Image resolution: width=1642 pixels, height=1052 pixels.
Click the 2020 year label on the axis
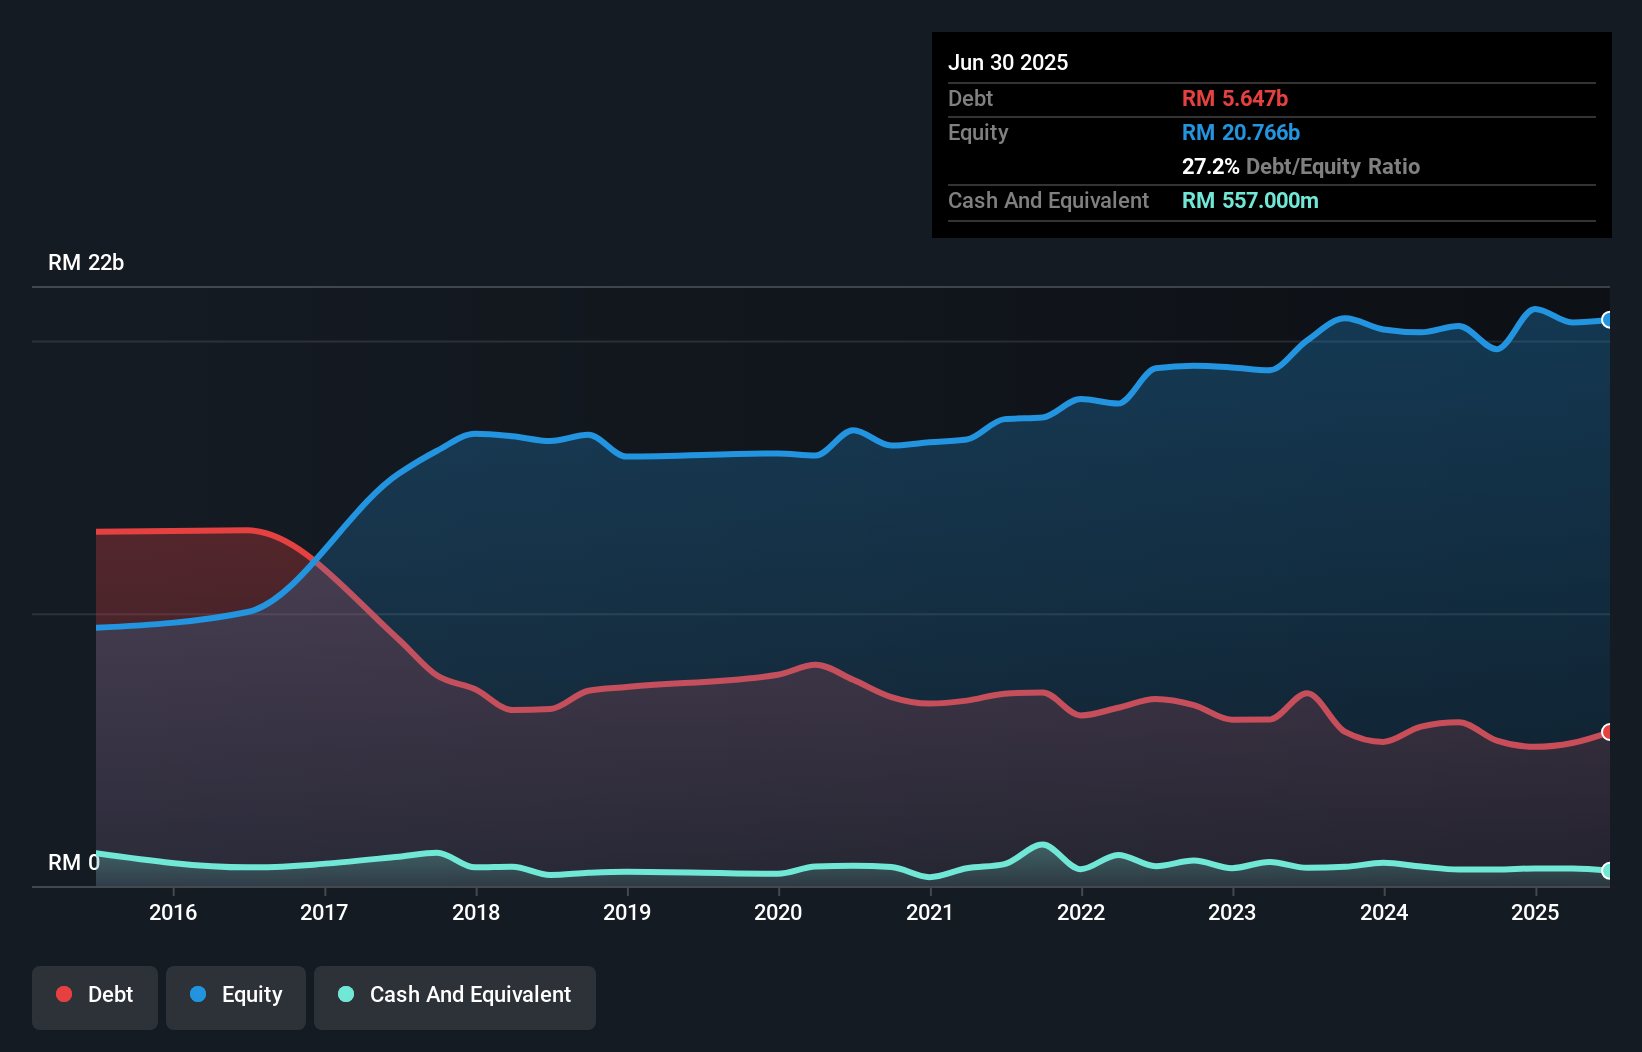[778, 912]
